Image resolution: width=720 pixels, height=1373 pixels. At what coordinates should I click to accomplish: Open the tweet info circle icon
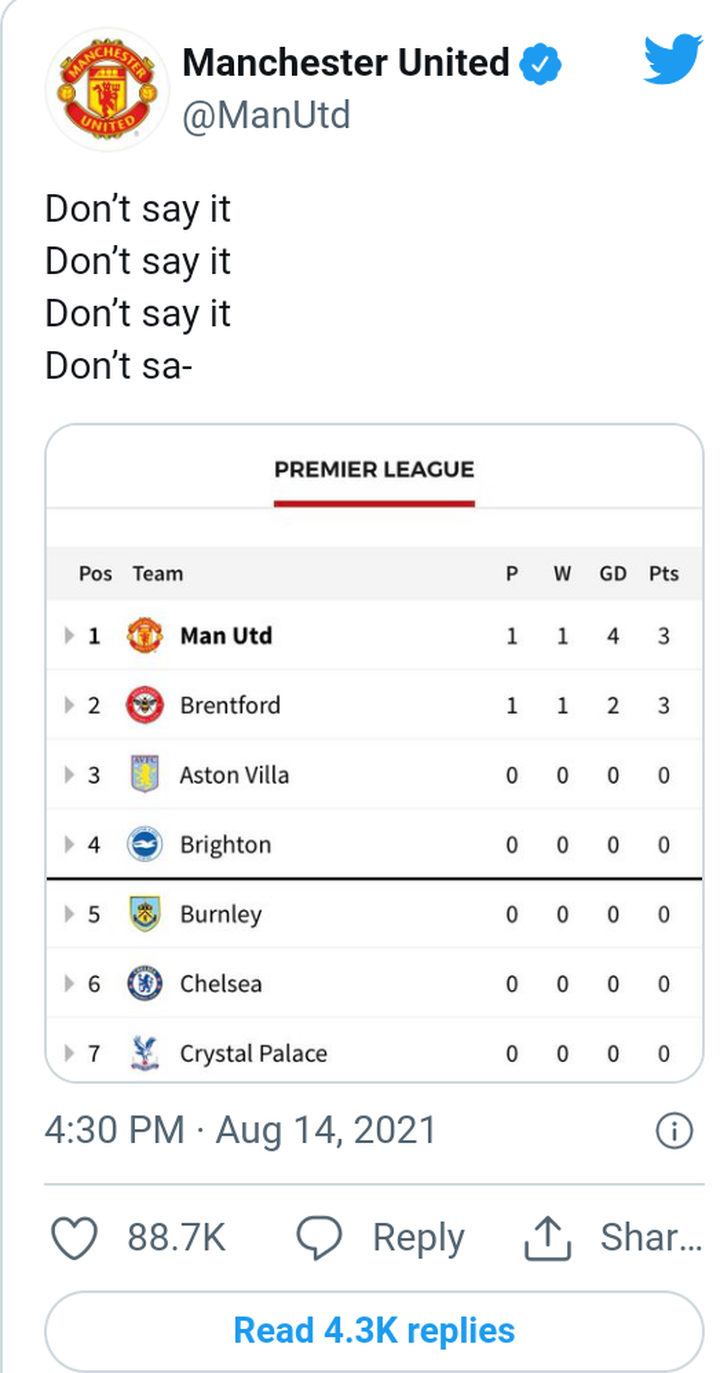pos(674,1131)
